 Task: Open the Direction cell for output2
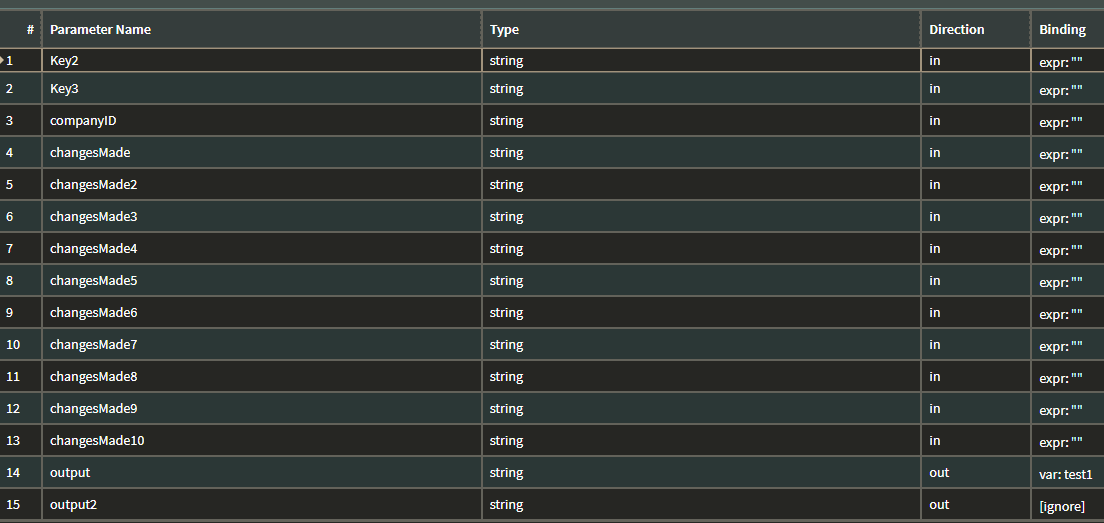point(976,505)
